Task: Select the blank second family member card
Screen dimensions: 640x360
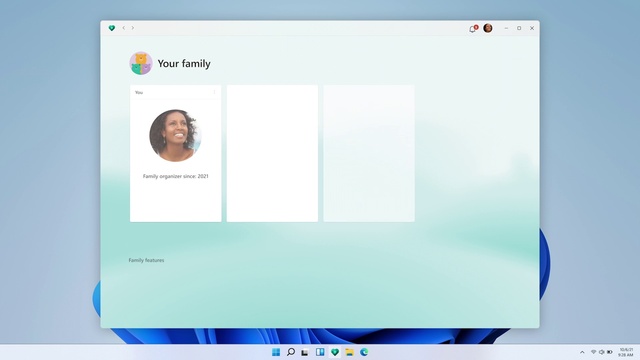Action: [272, 153]
